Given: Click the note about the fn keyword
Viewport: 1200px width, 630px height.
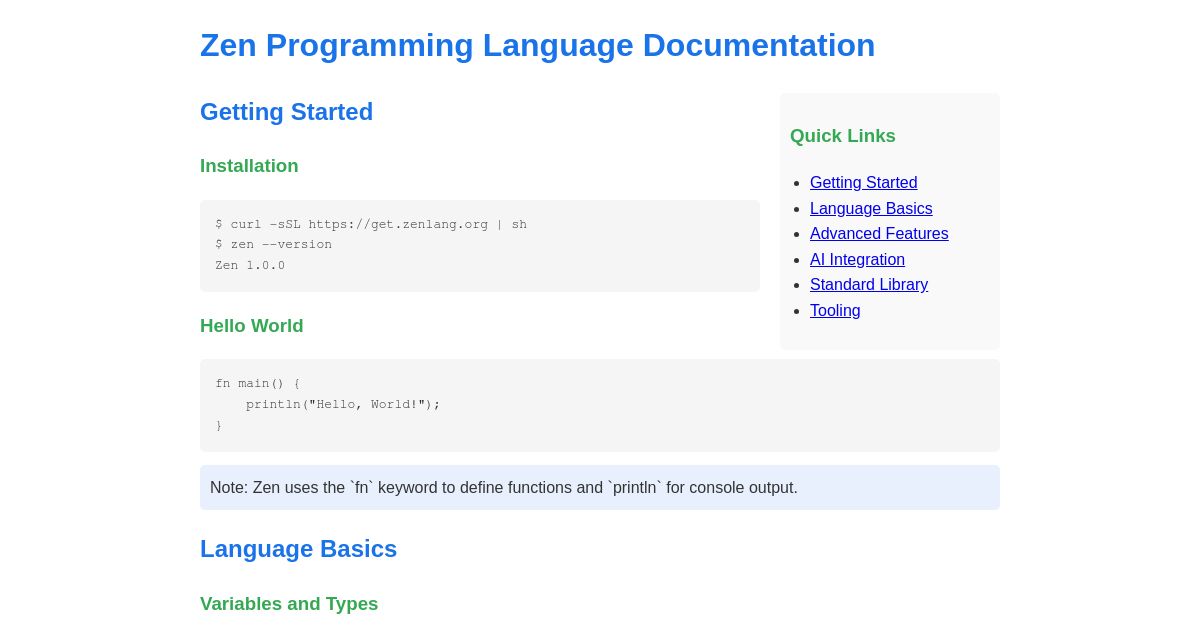Looking at the screenshot, I should [x=503, y=487].
